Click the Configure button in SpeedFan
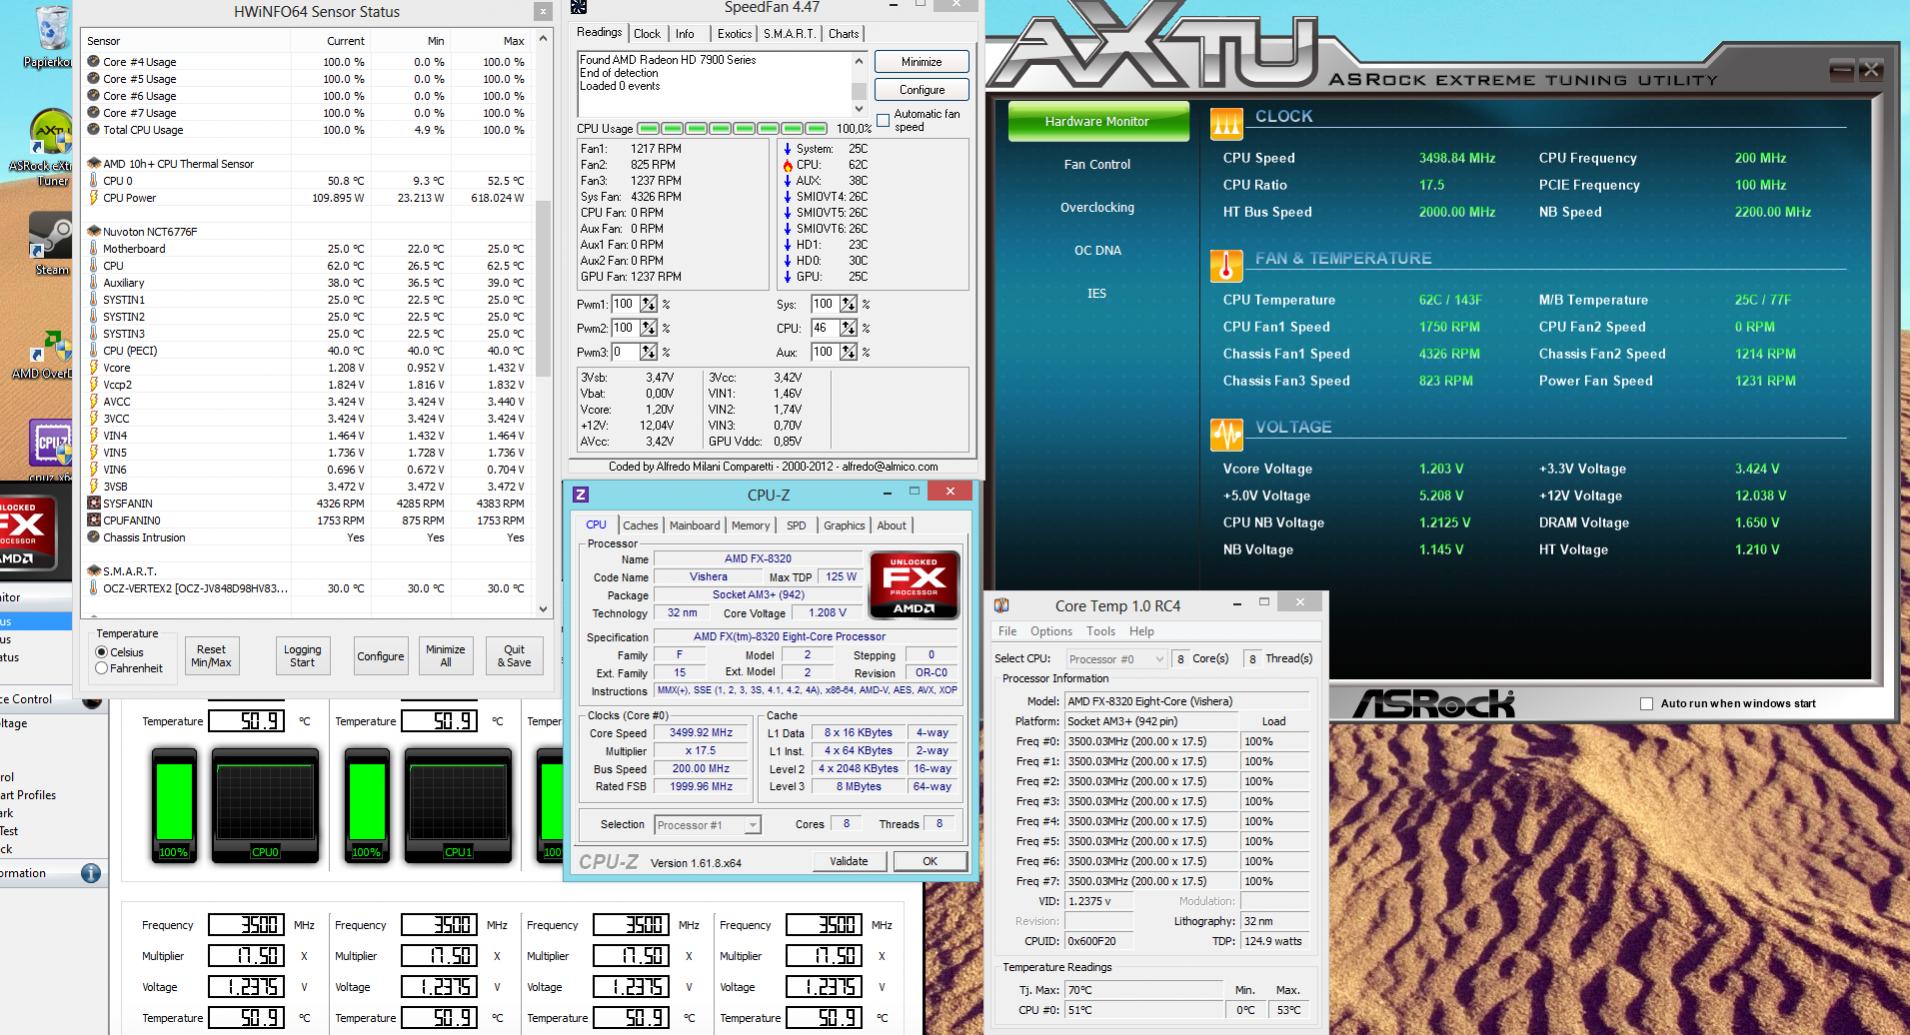The width and height of the screenshot is (1910, 1035). [x=921, y=90]
